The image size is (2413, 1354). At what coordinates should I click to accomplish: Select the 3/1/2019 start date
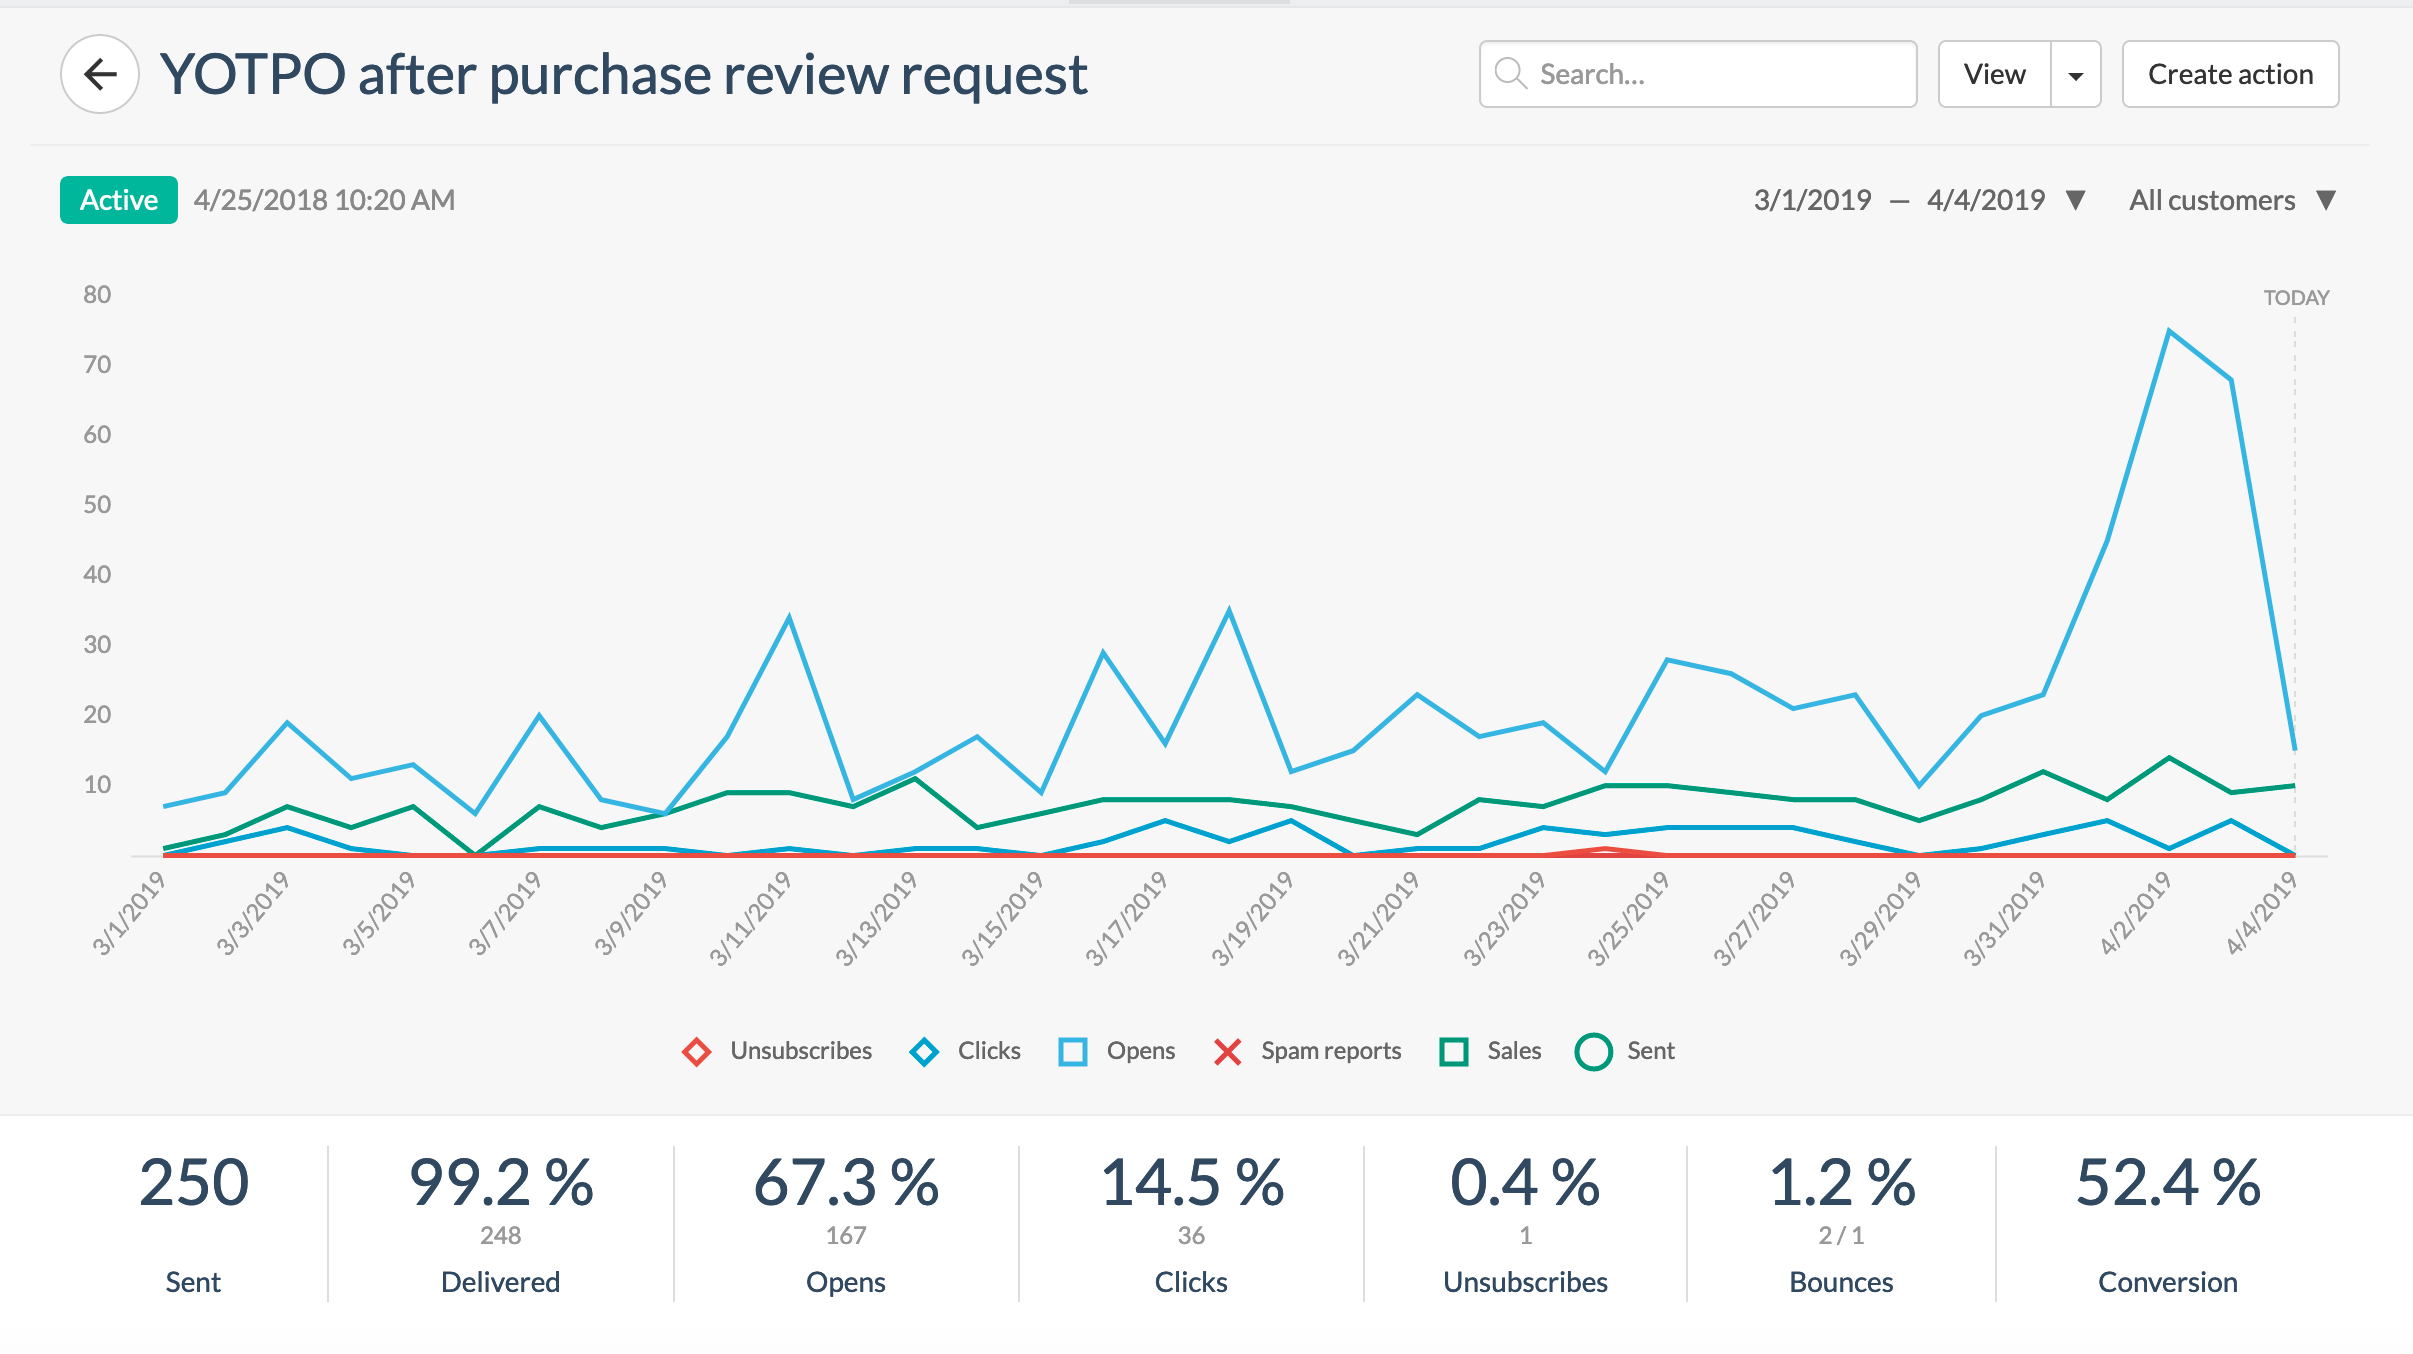(x=1812, y=200)
